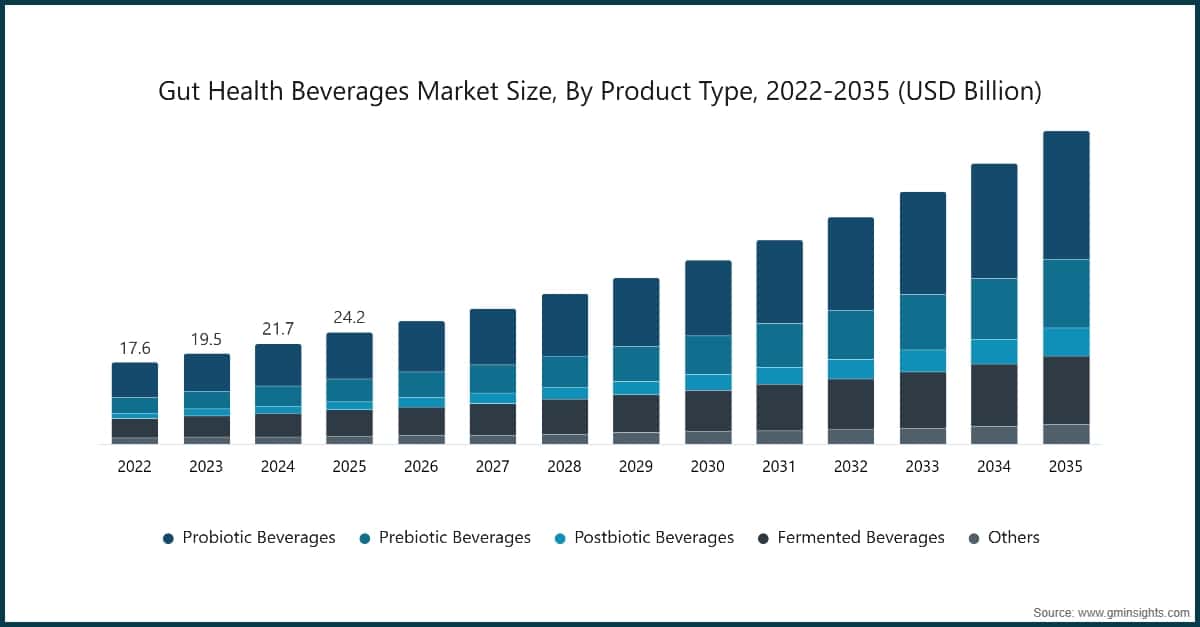Click the Probiotic Beverages legend text

pyautogui.click(x=258, y=537)
